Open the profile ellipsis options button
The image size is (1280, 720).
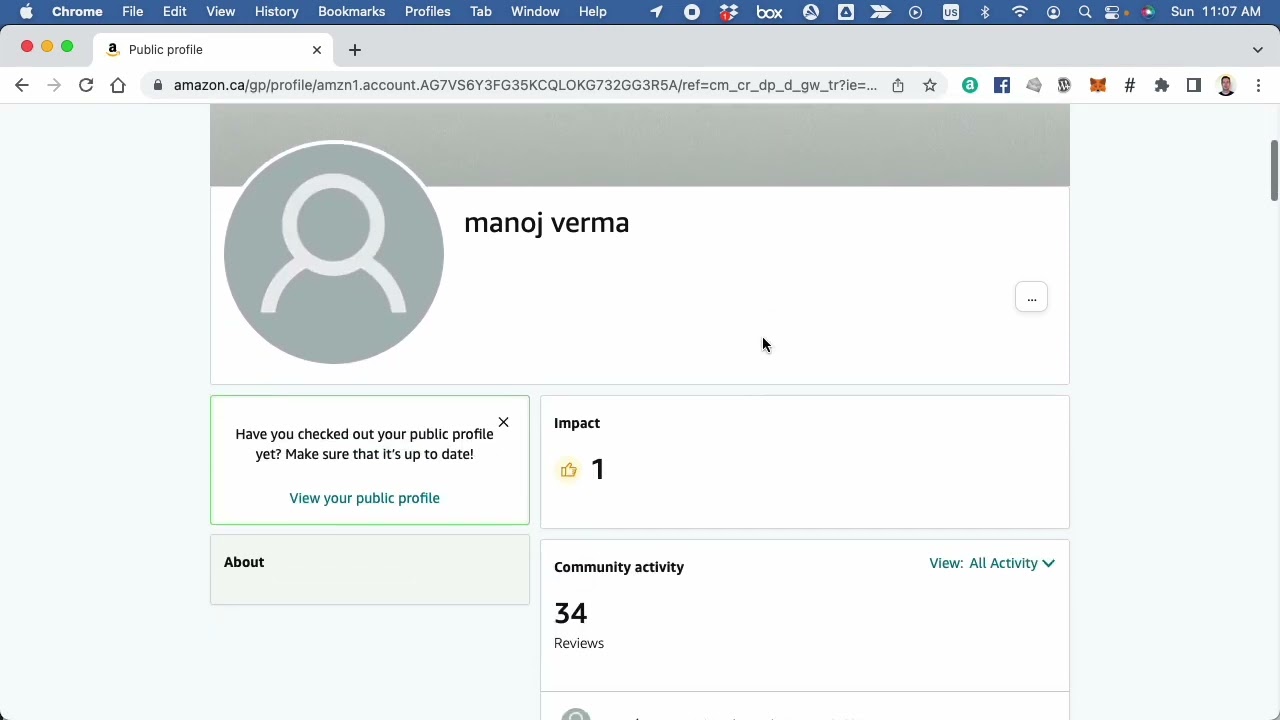(x=1031, y=298)
